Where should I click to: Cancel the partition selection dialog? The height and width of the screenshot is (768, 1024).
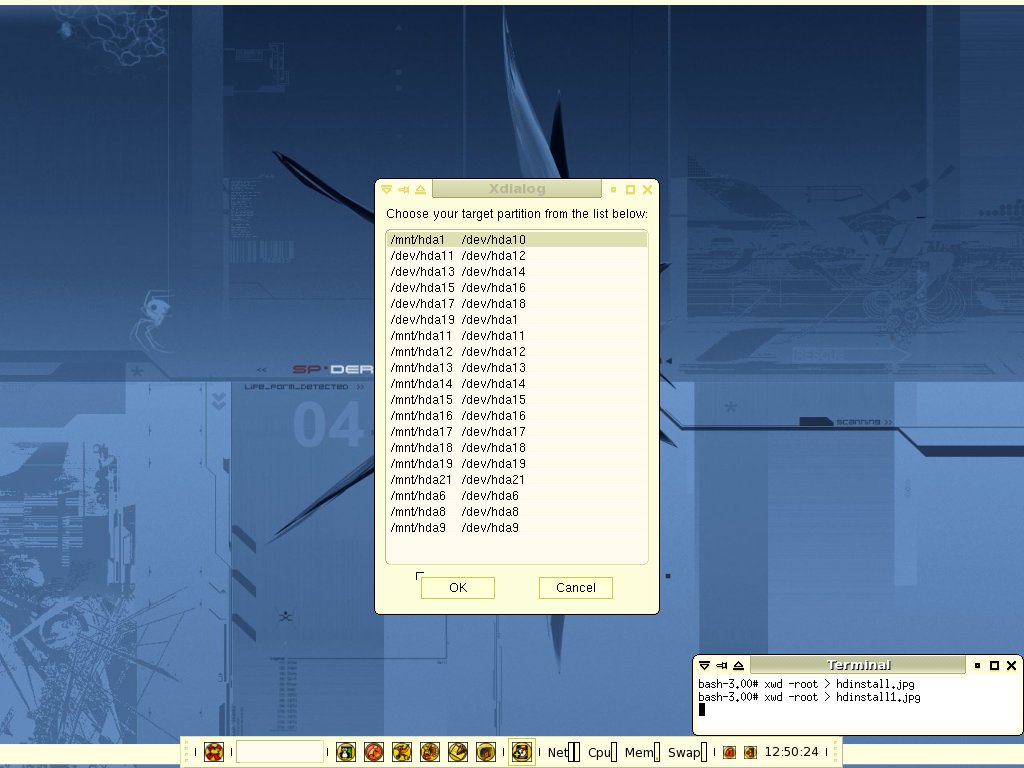[575, 588]
